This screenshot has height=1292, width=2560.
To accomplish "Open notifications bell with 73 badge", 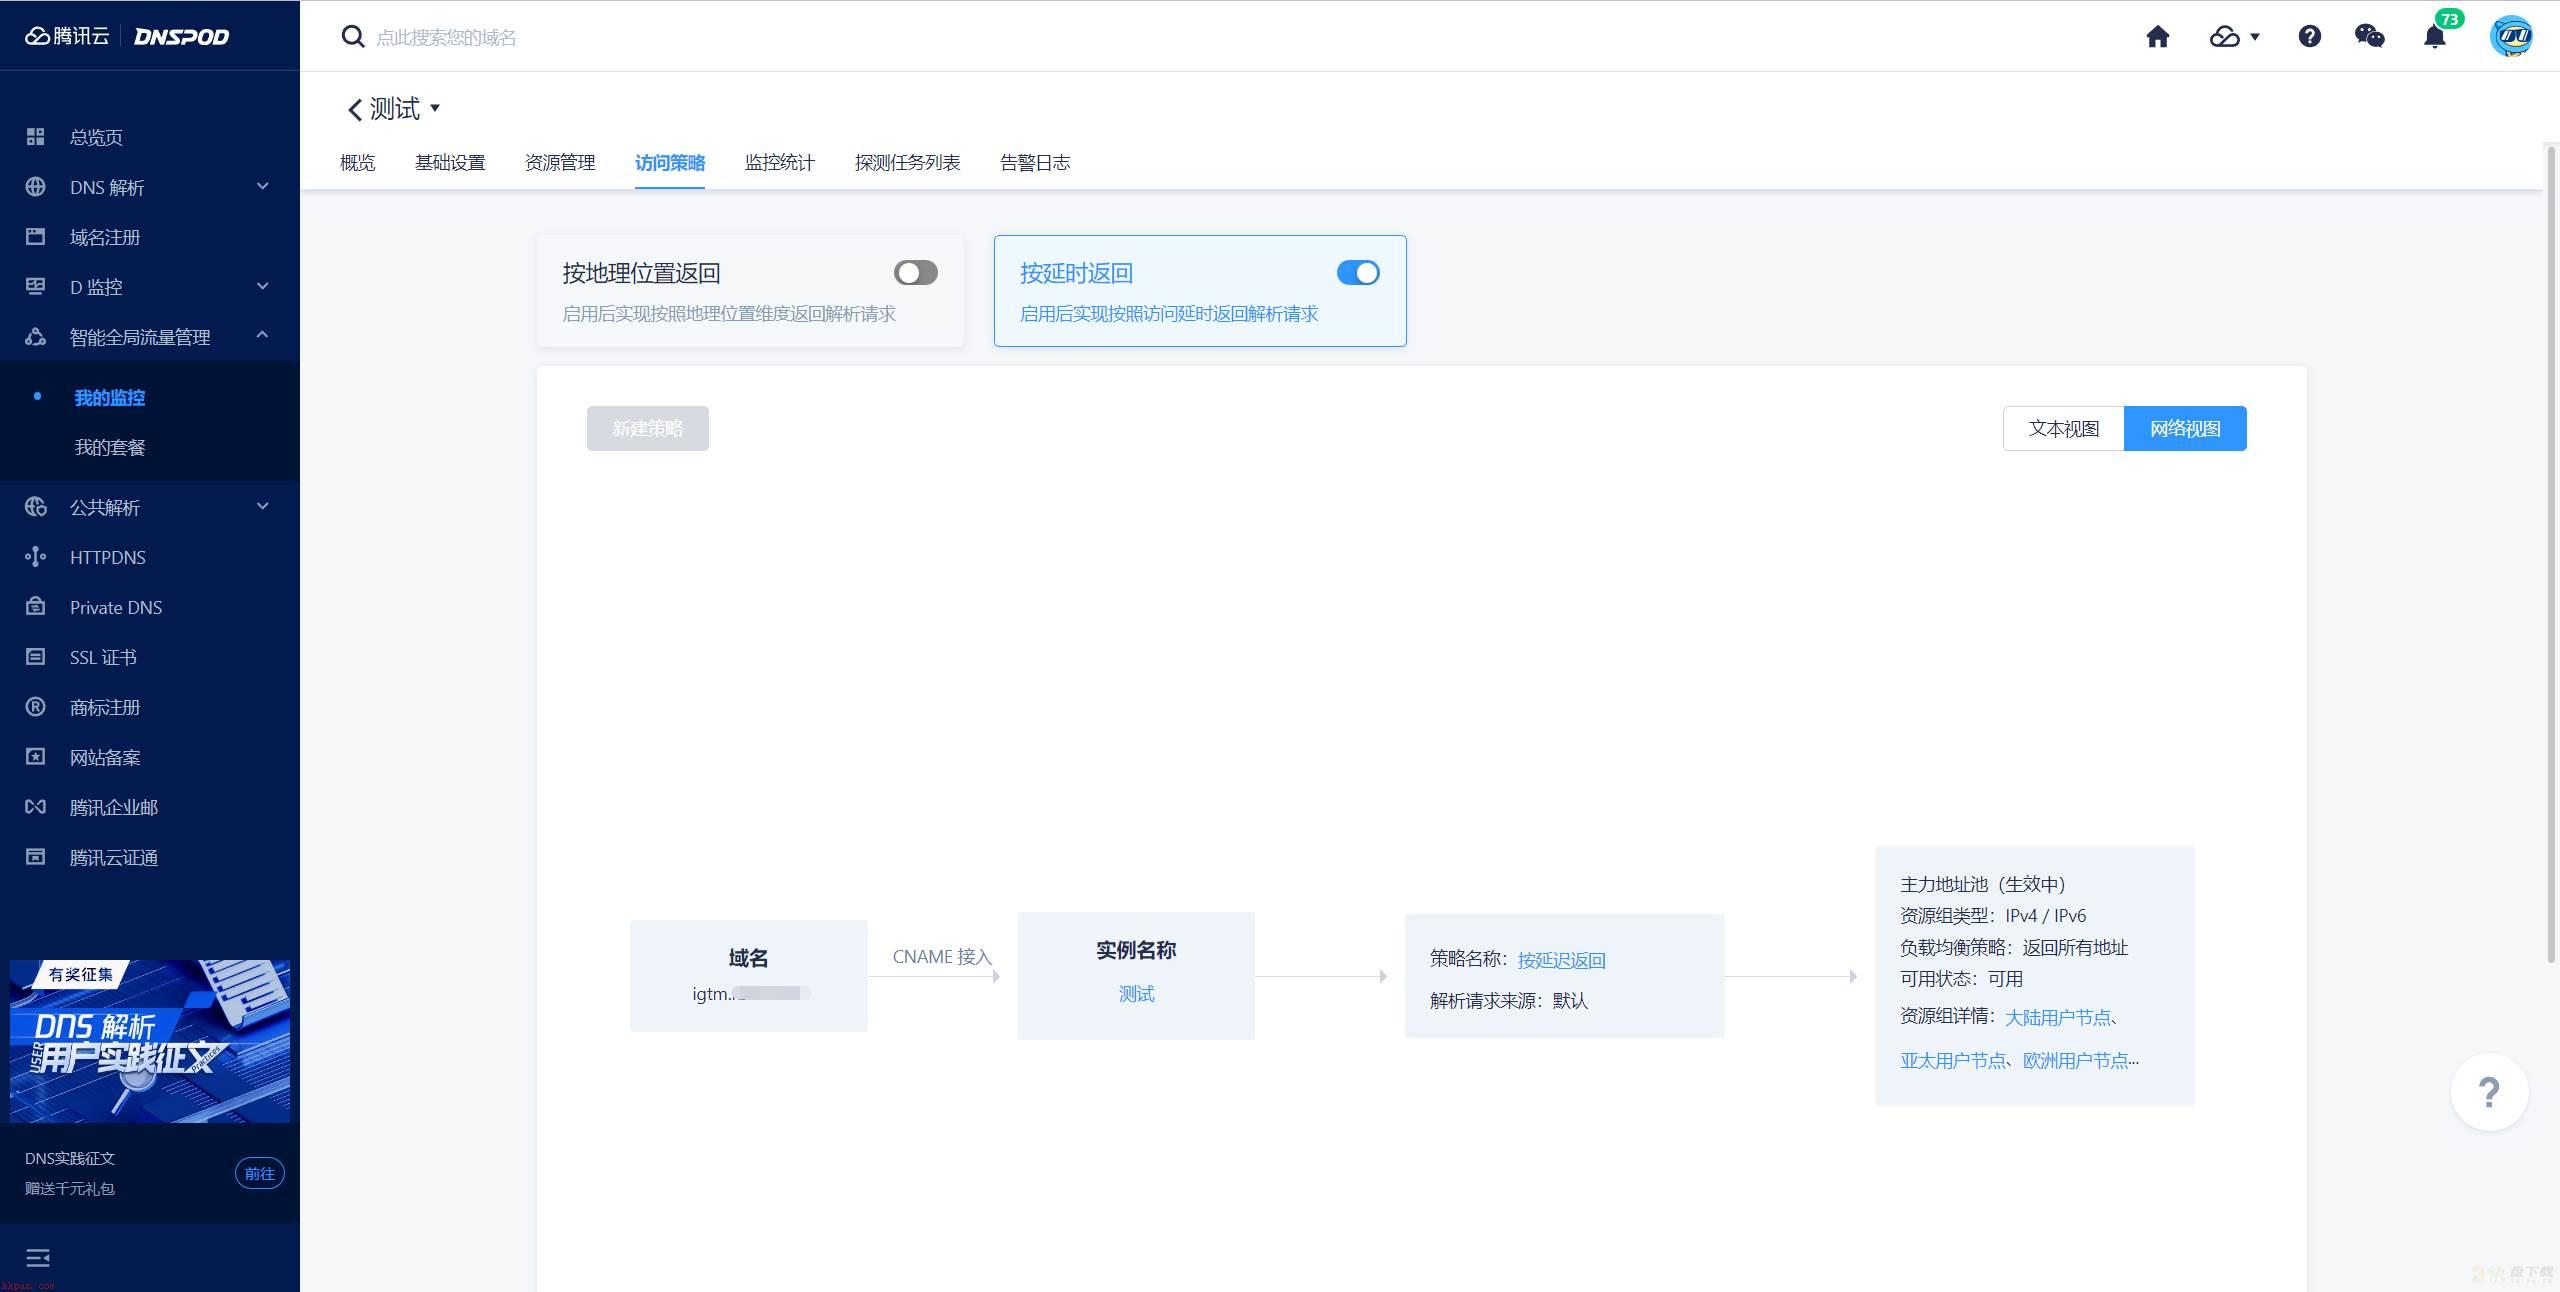I will coord(2434,37).
